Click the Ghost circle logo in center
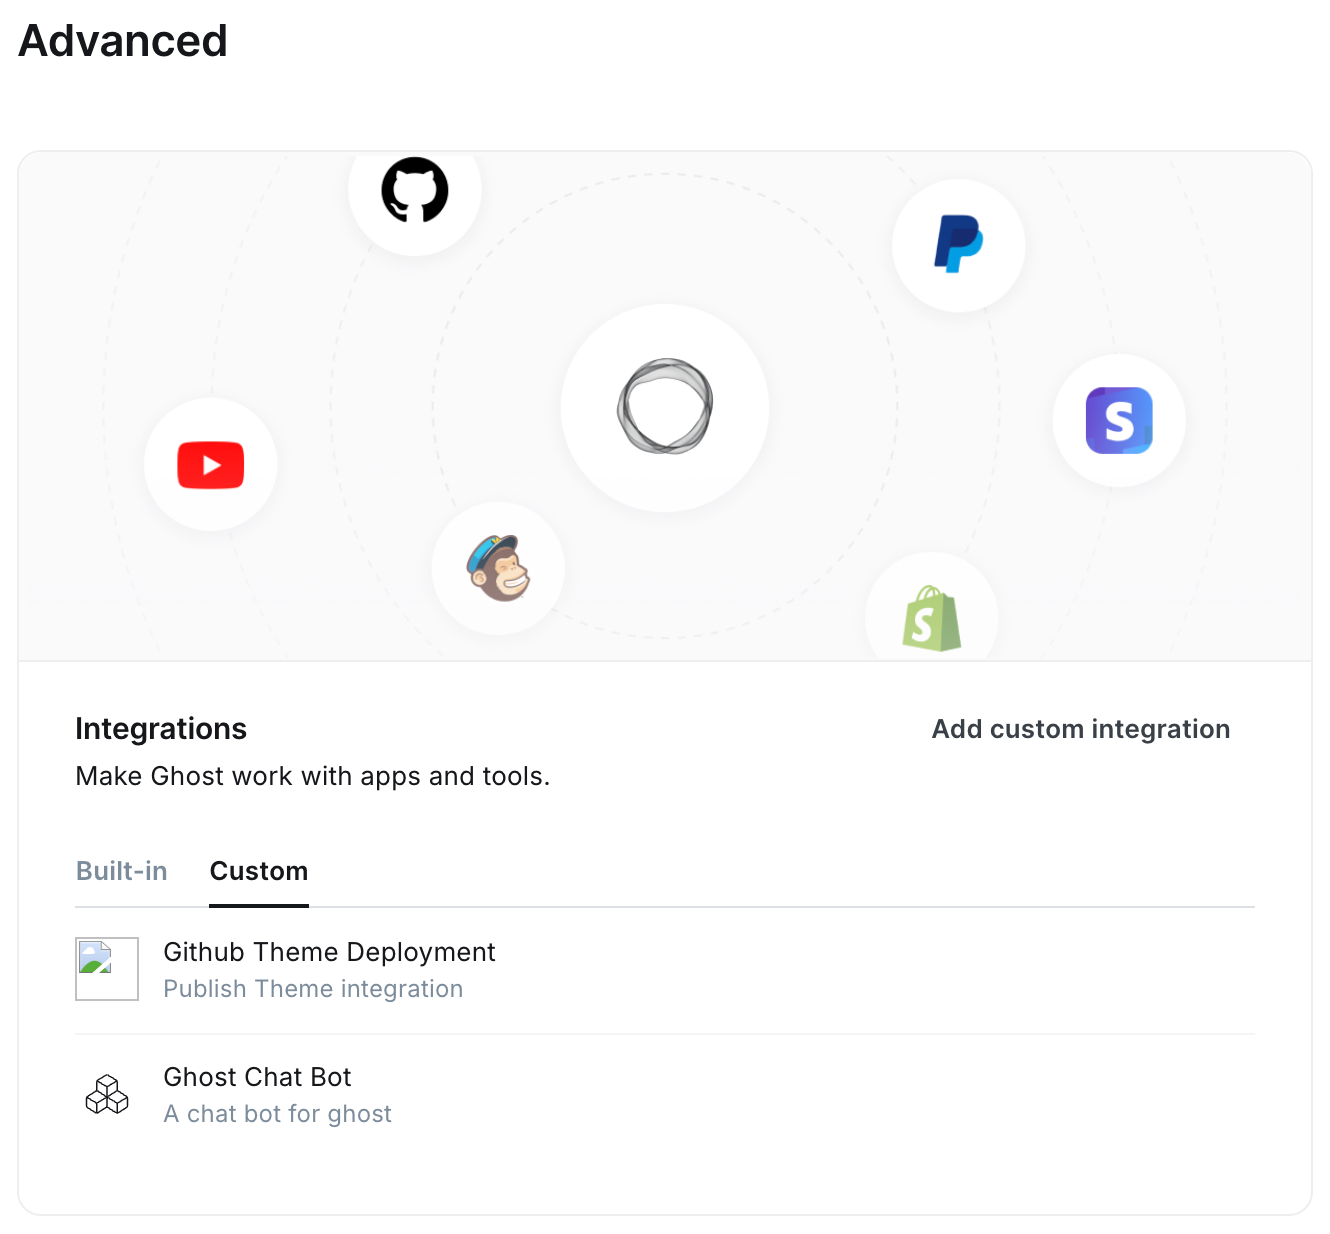The width and height of the screenshot is (1330, 1234). click(x=665, y=406)
